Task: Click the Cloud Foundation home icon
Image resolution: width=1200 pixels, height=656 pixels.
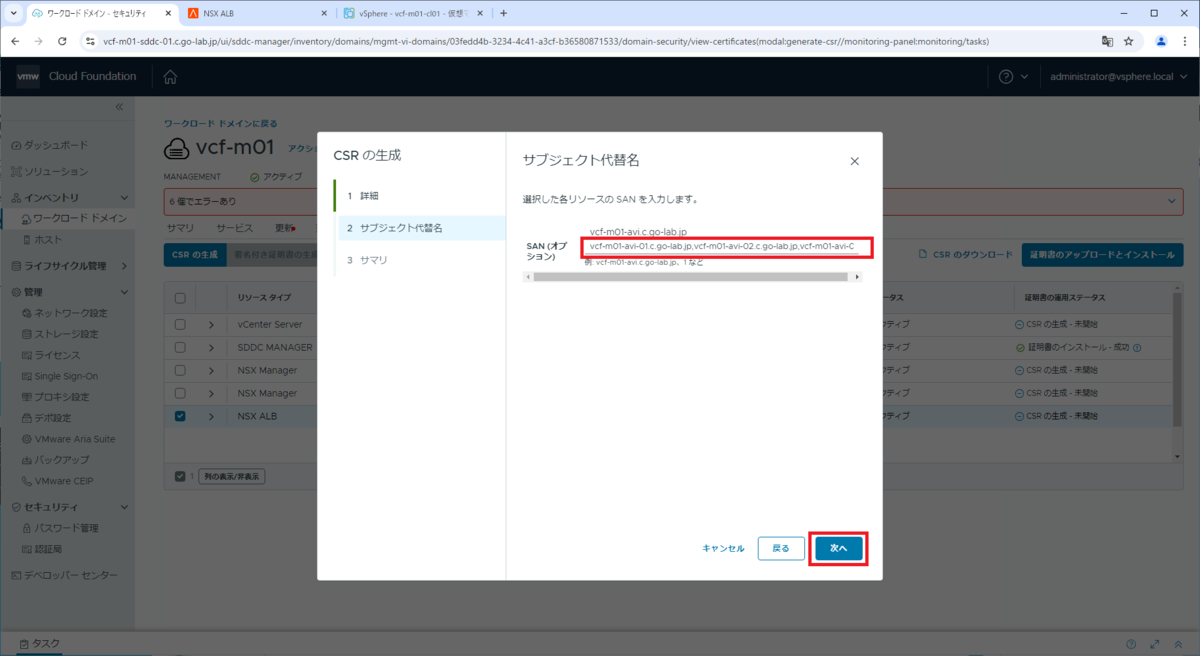Action: (x=170, y=77)
